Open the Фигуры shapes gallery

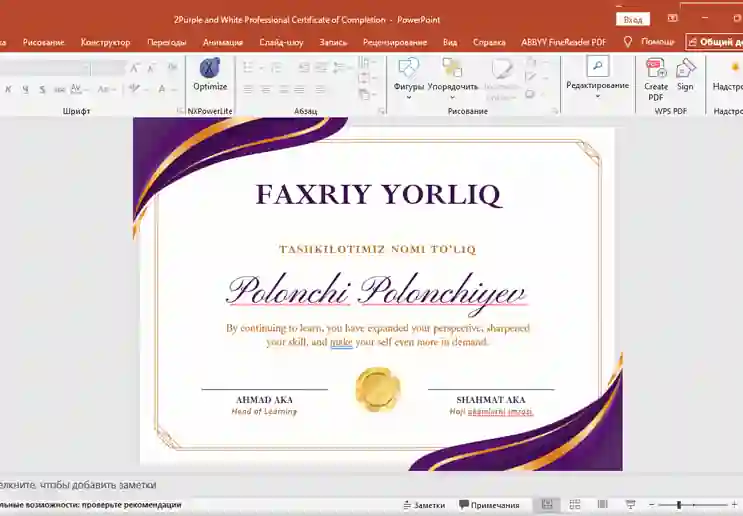pyautogui.click(x=408, y=78)
